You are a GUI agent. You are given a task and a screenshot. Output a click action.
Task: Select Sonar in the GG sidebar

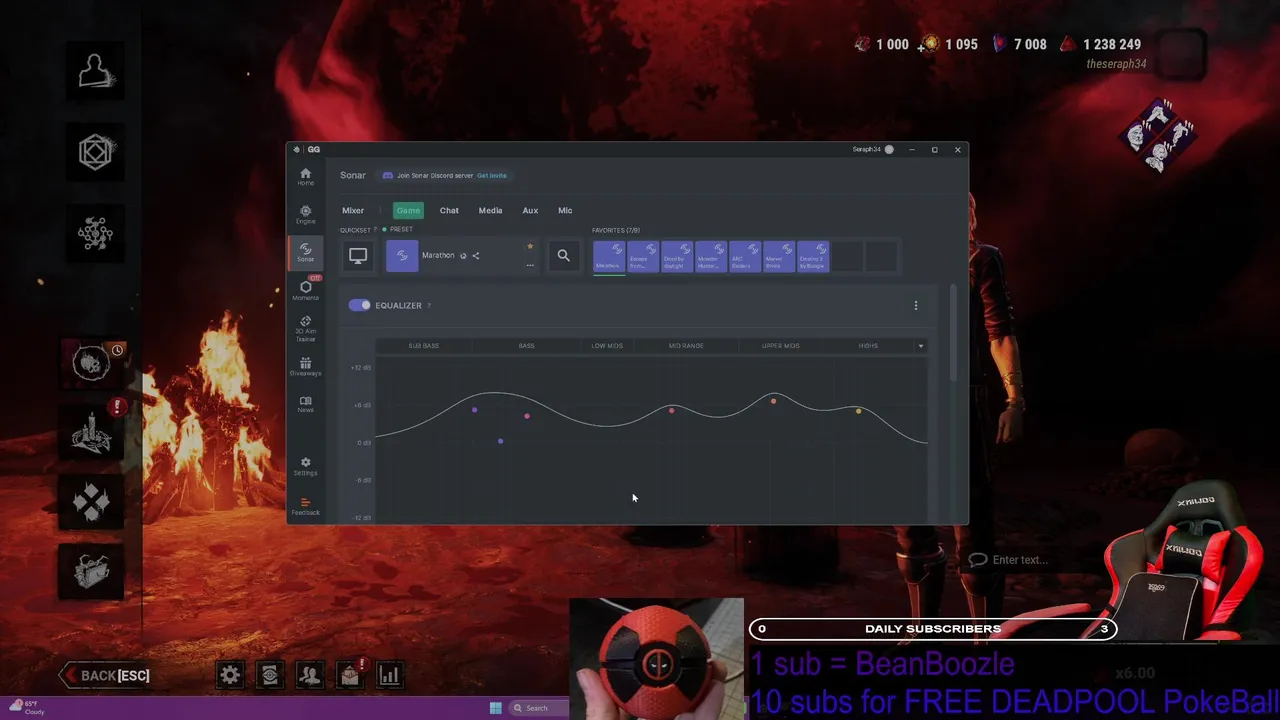click(x=305, y=253)
